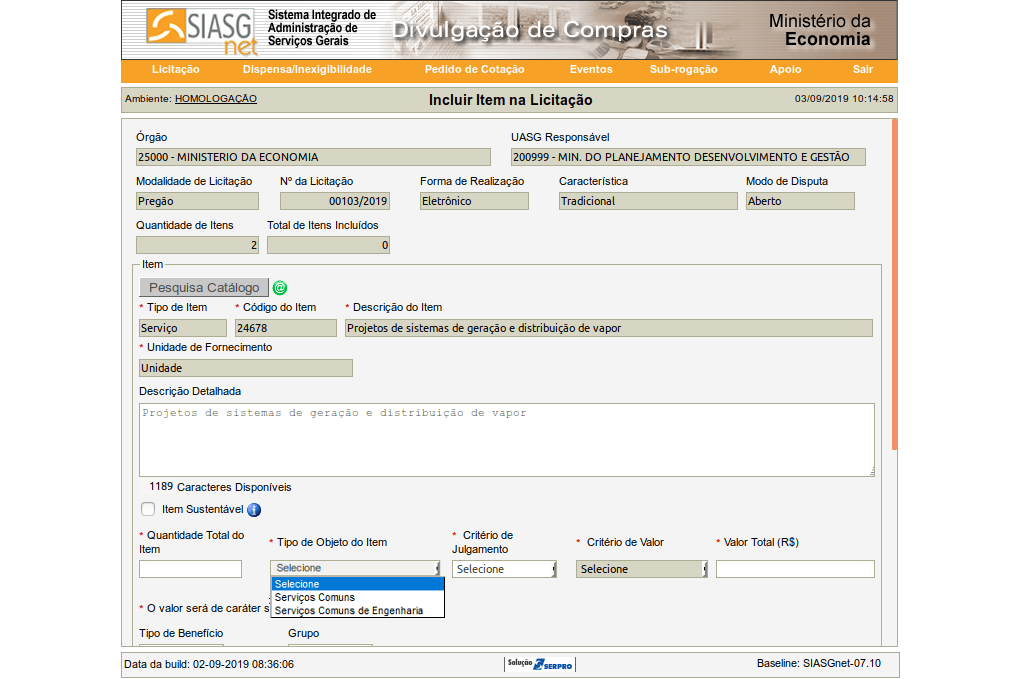Focus the Quantidade Total do Item field
Screen dimensions: 1019x679
click(190, 569)
